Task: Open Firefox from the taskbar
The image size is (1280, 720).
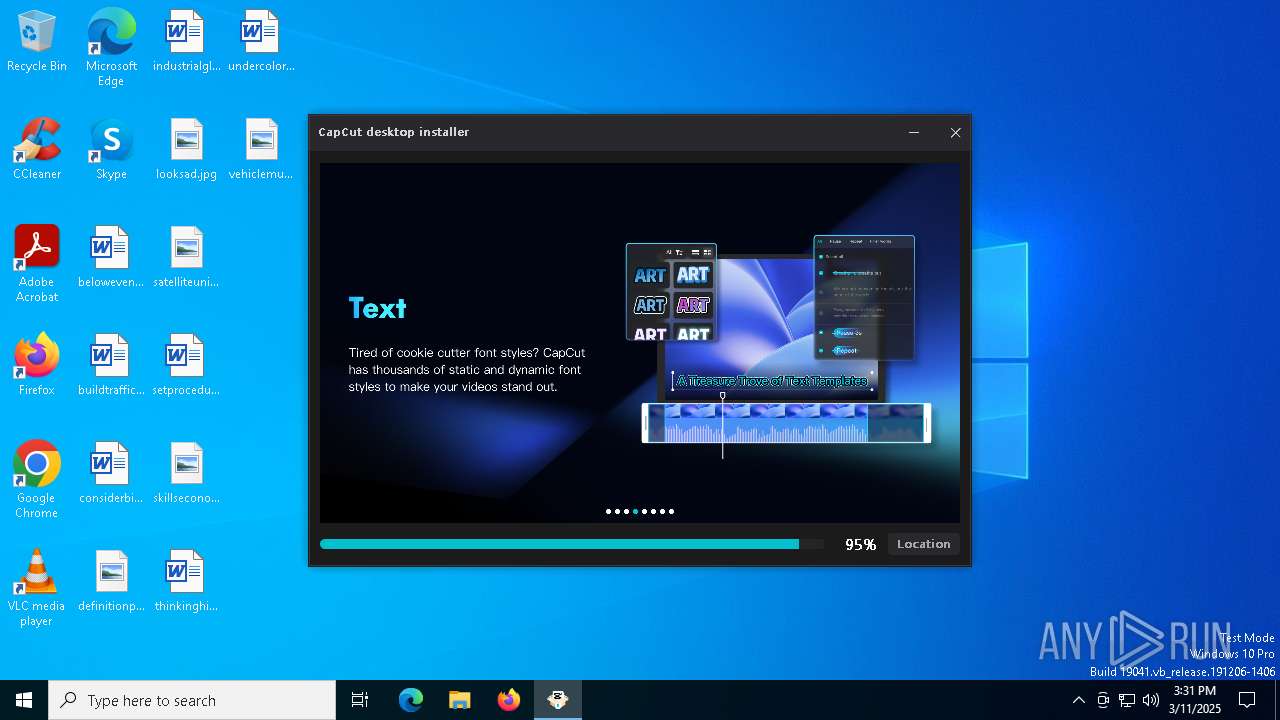Action: 509,700
